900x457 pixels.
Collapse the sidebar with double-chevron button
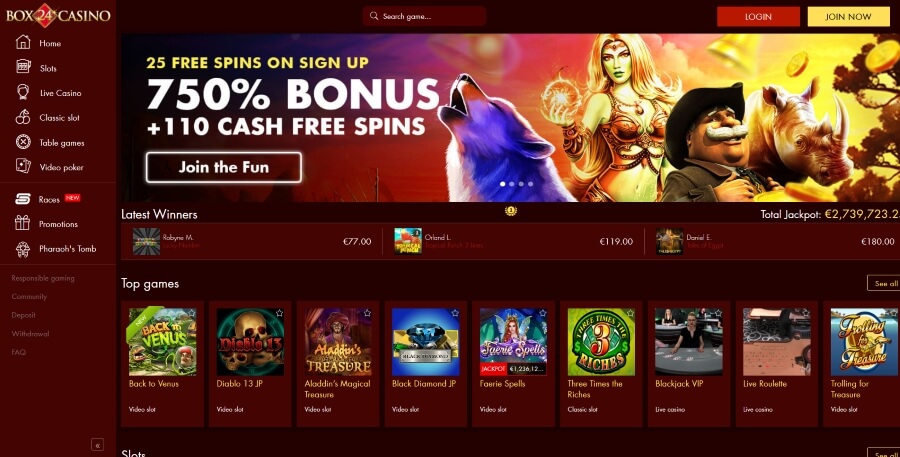[x=98, y=445]
